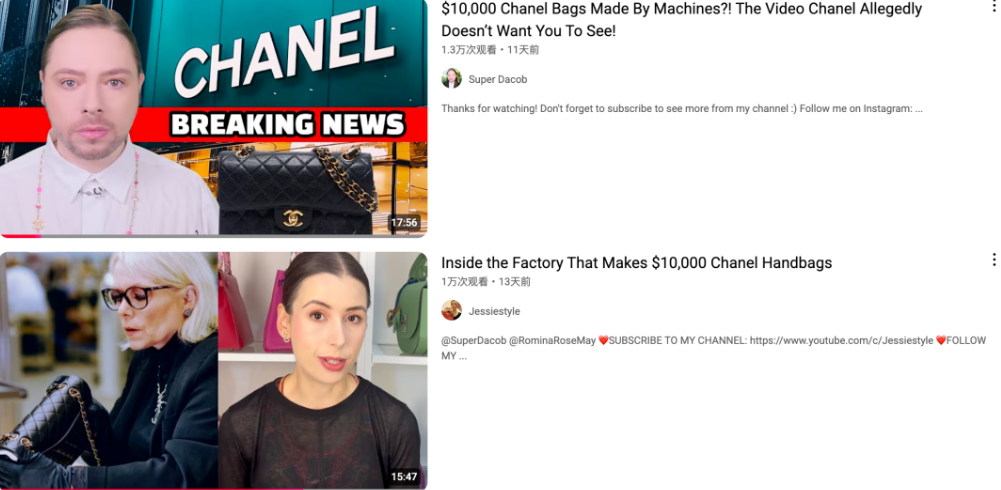
Task: Visit the Jessiestyle channel name link
Action: (494, 311)
